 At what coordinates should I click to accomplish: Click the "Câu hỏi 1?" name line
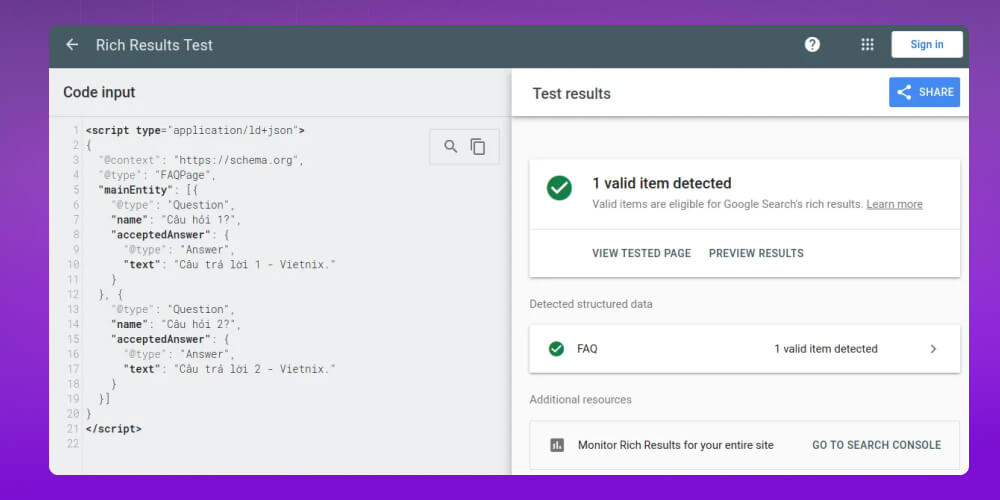pos(175,219)
